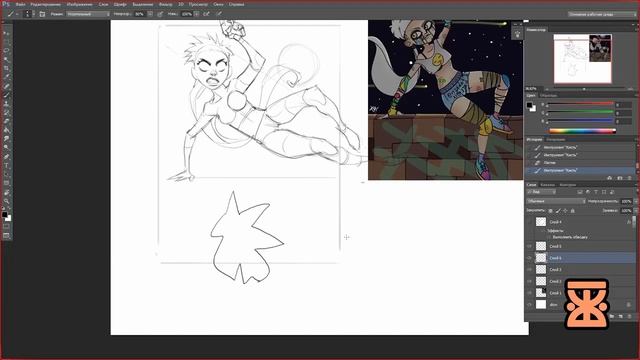640x360 pixels.
Task: Click History panel camera snapshot icon
Action: pyautogui.click(x=620, y=178)
